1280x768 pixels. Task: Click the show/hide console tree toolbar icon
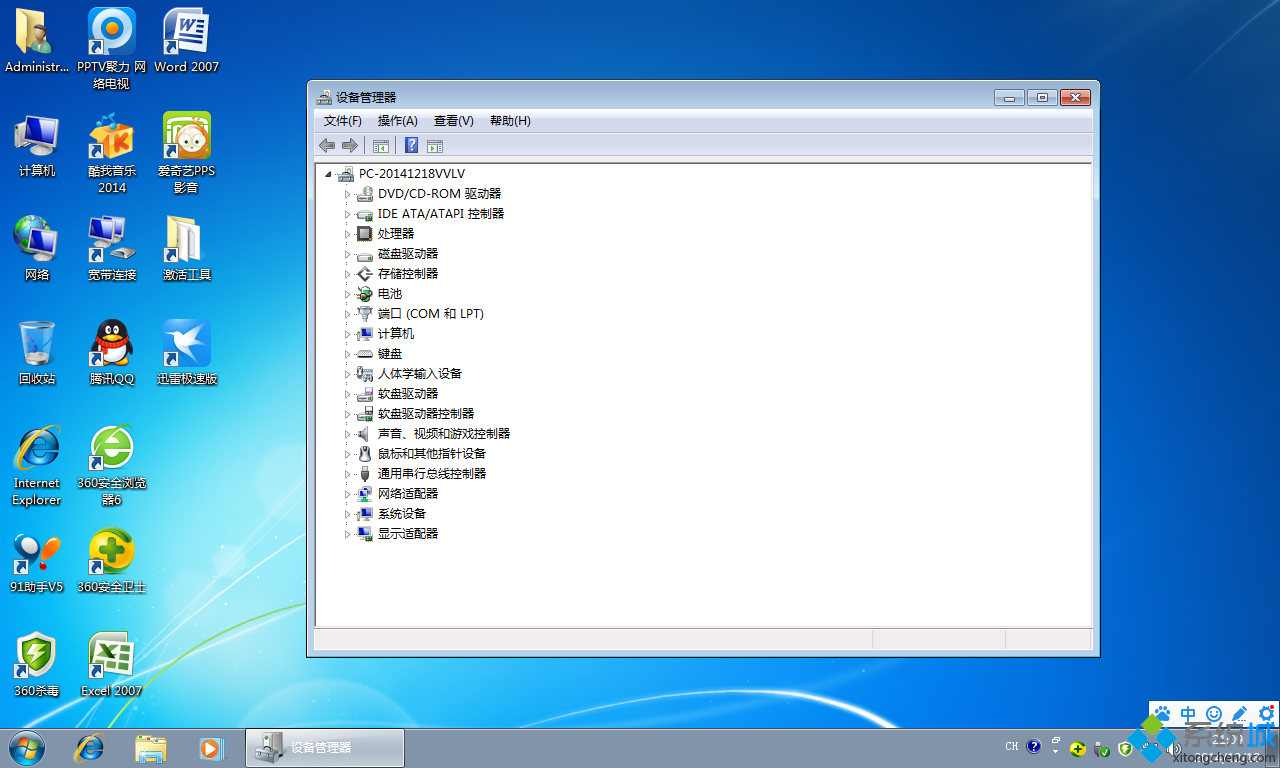tap(381, 146)
